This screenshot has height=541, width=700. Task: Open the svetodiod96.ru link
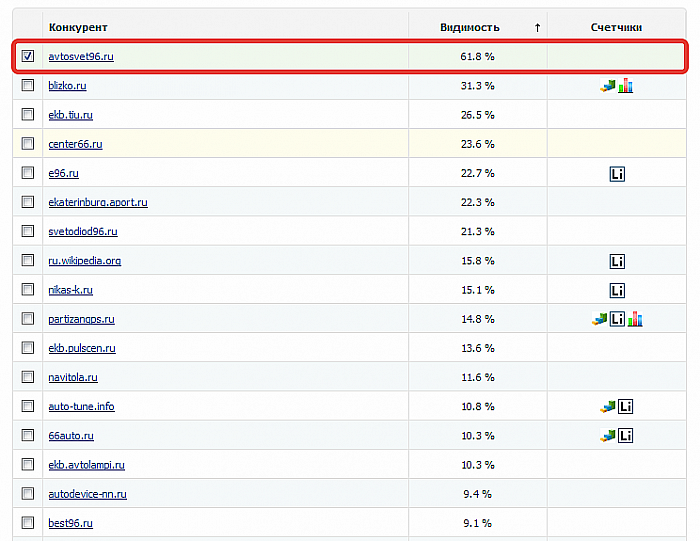point(83,232)
